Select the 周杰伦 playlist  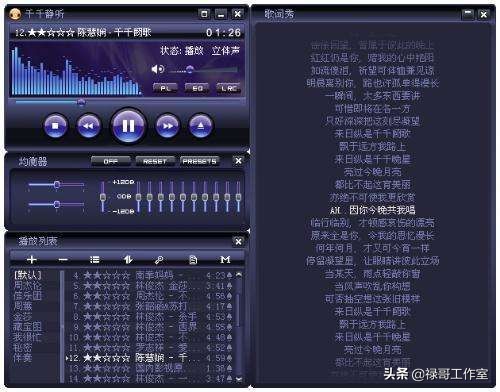pos(28,285)
